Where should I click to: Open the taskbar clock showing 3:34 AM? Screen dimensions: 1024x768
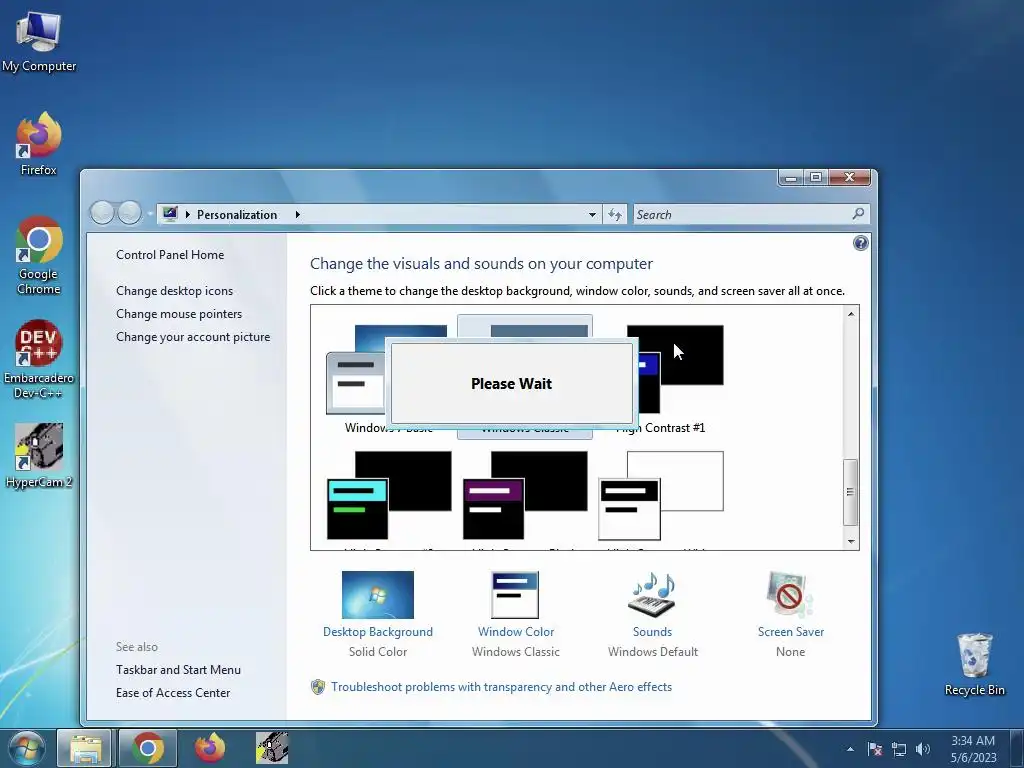tap(973, 749)
